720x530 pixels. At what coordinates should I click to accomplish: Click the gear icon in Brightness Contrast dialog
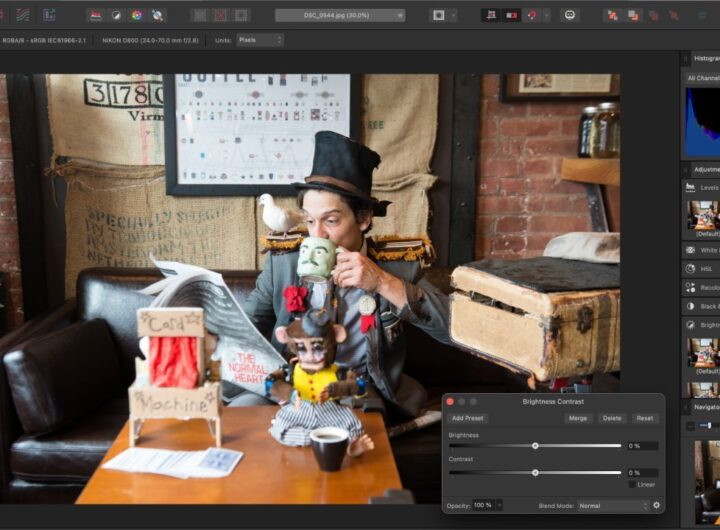tap(657, 505)
